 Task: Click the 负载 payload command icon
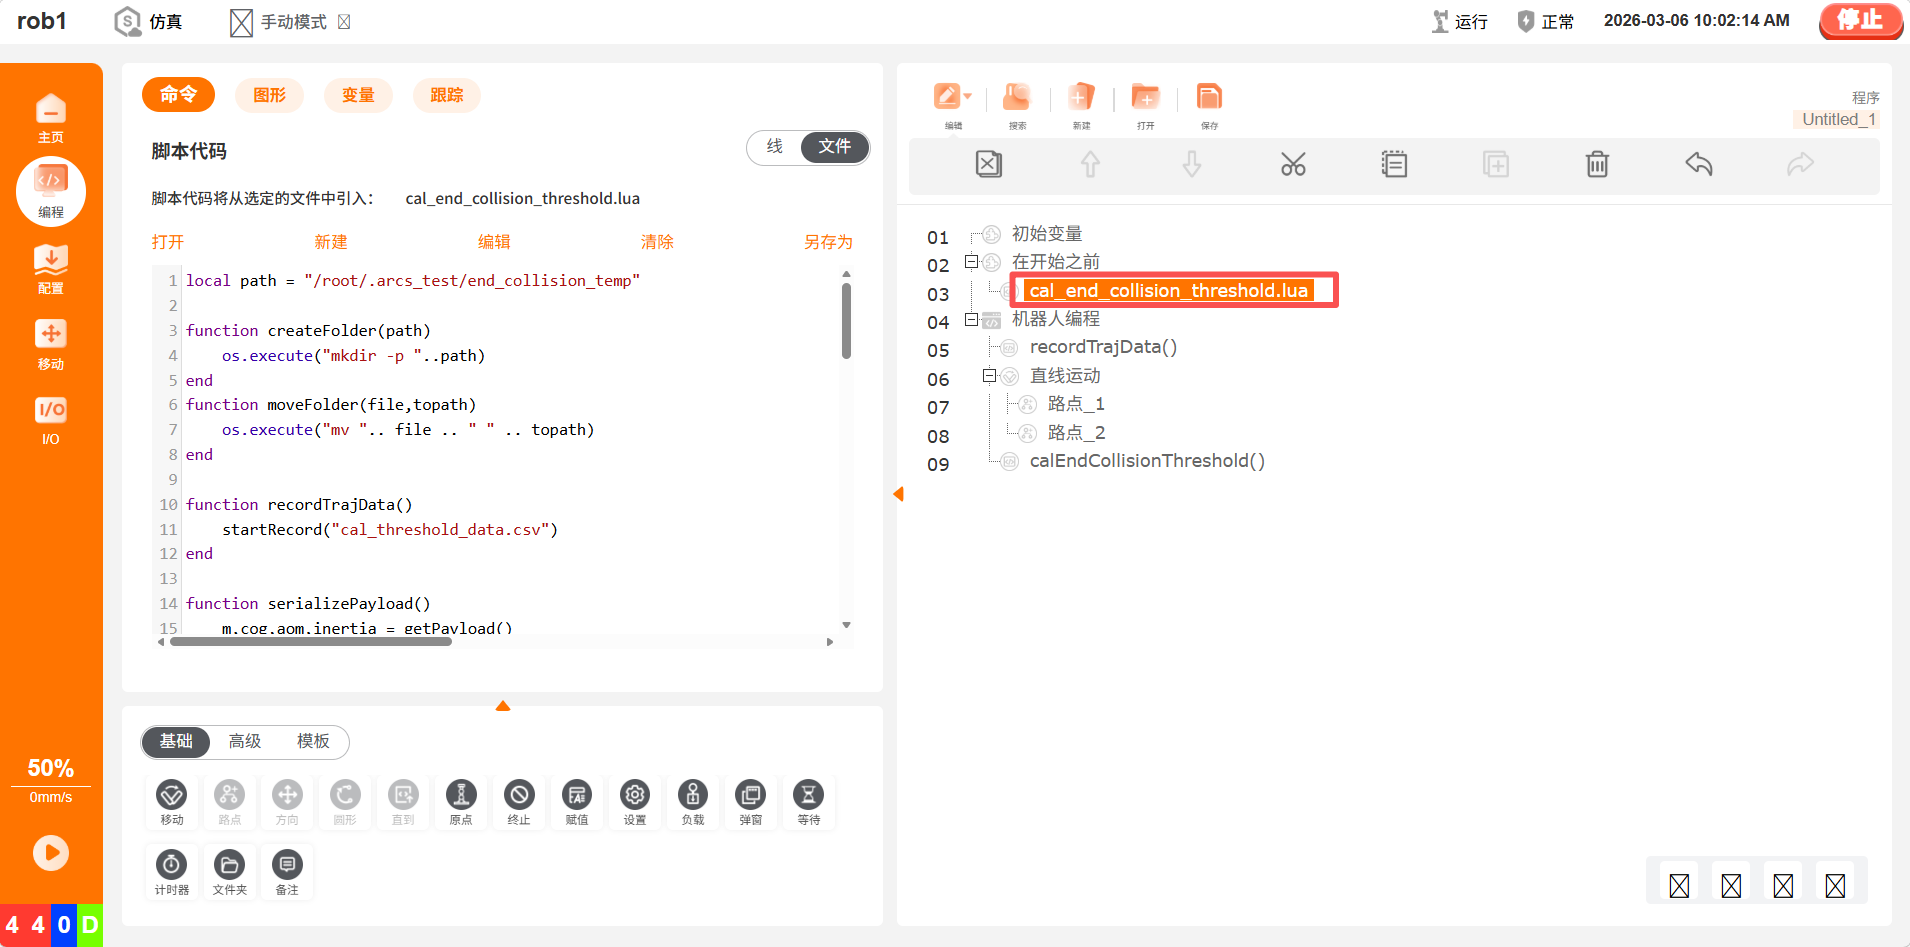692,796
